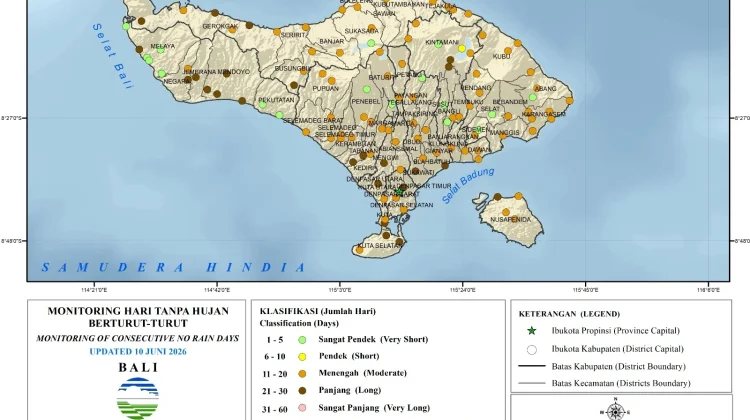
Task: Click the 115°24'0"E longitude label
Action: point(463,289)
